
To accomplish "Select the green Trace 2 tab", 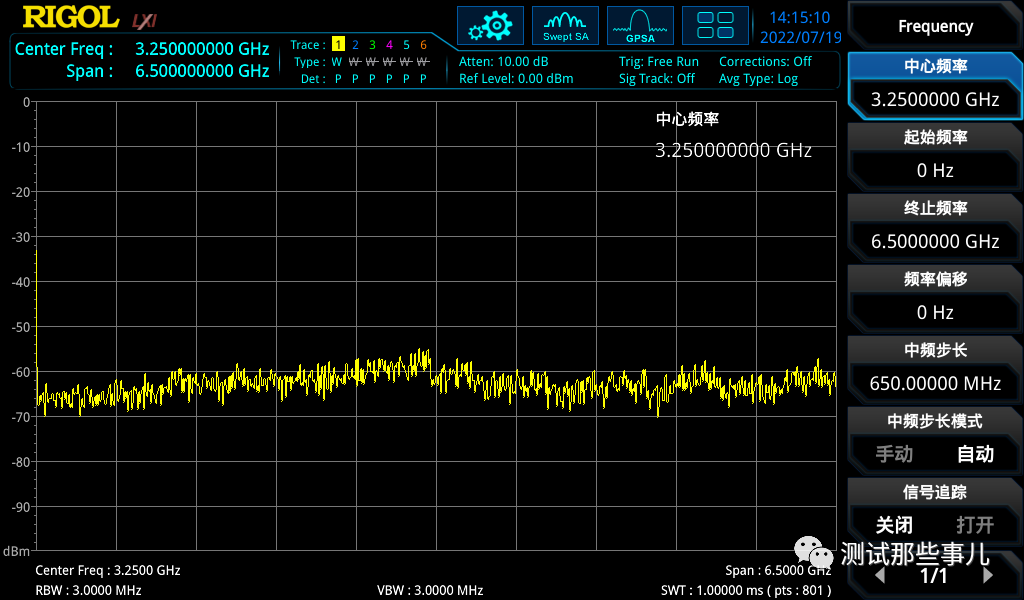I will [355, 45].
